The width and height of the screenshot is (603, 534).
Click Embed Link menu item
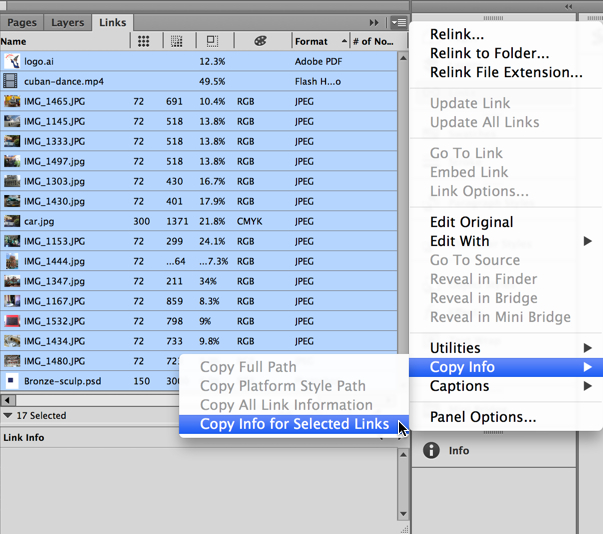tap(469, 172)
